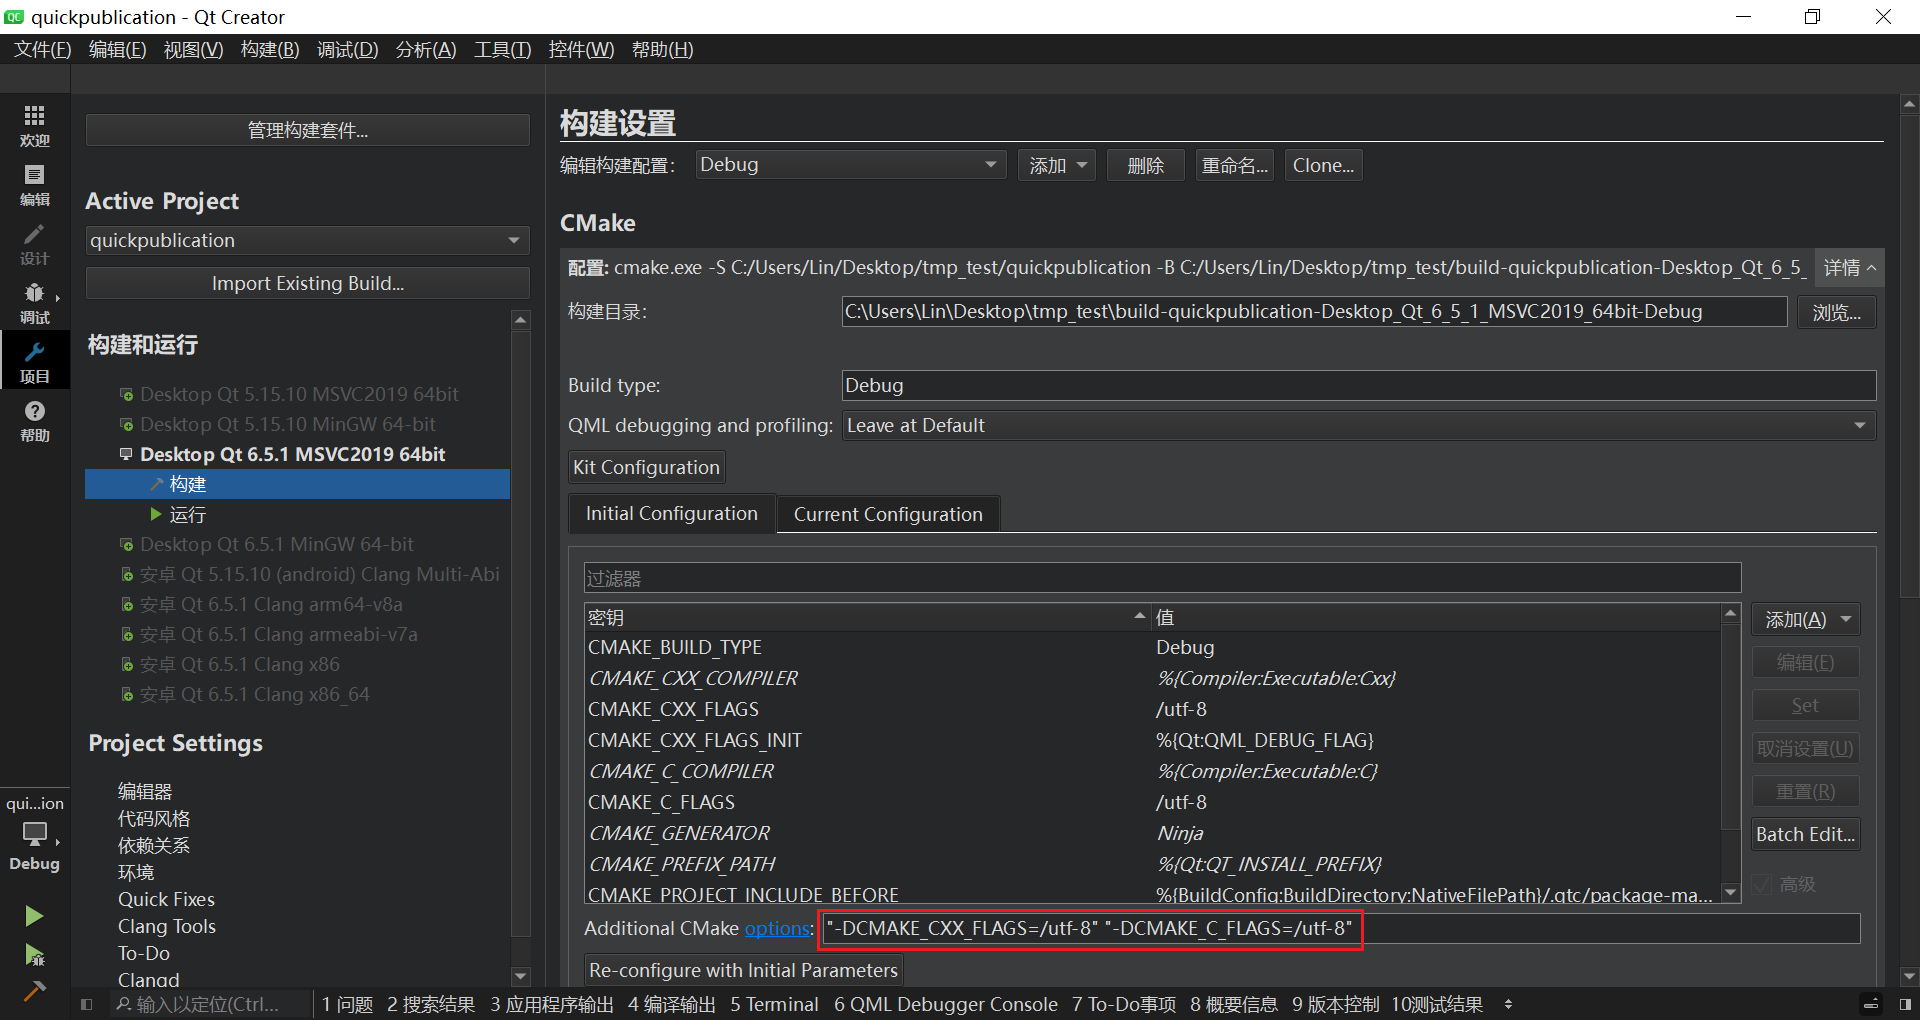1920x1020 pixels.
Task: Open the 3 应用程序输出 output pane
Action: click(x=551, y=1004)
